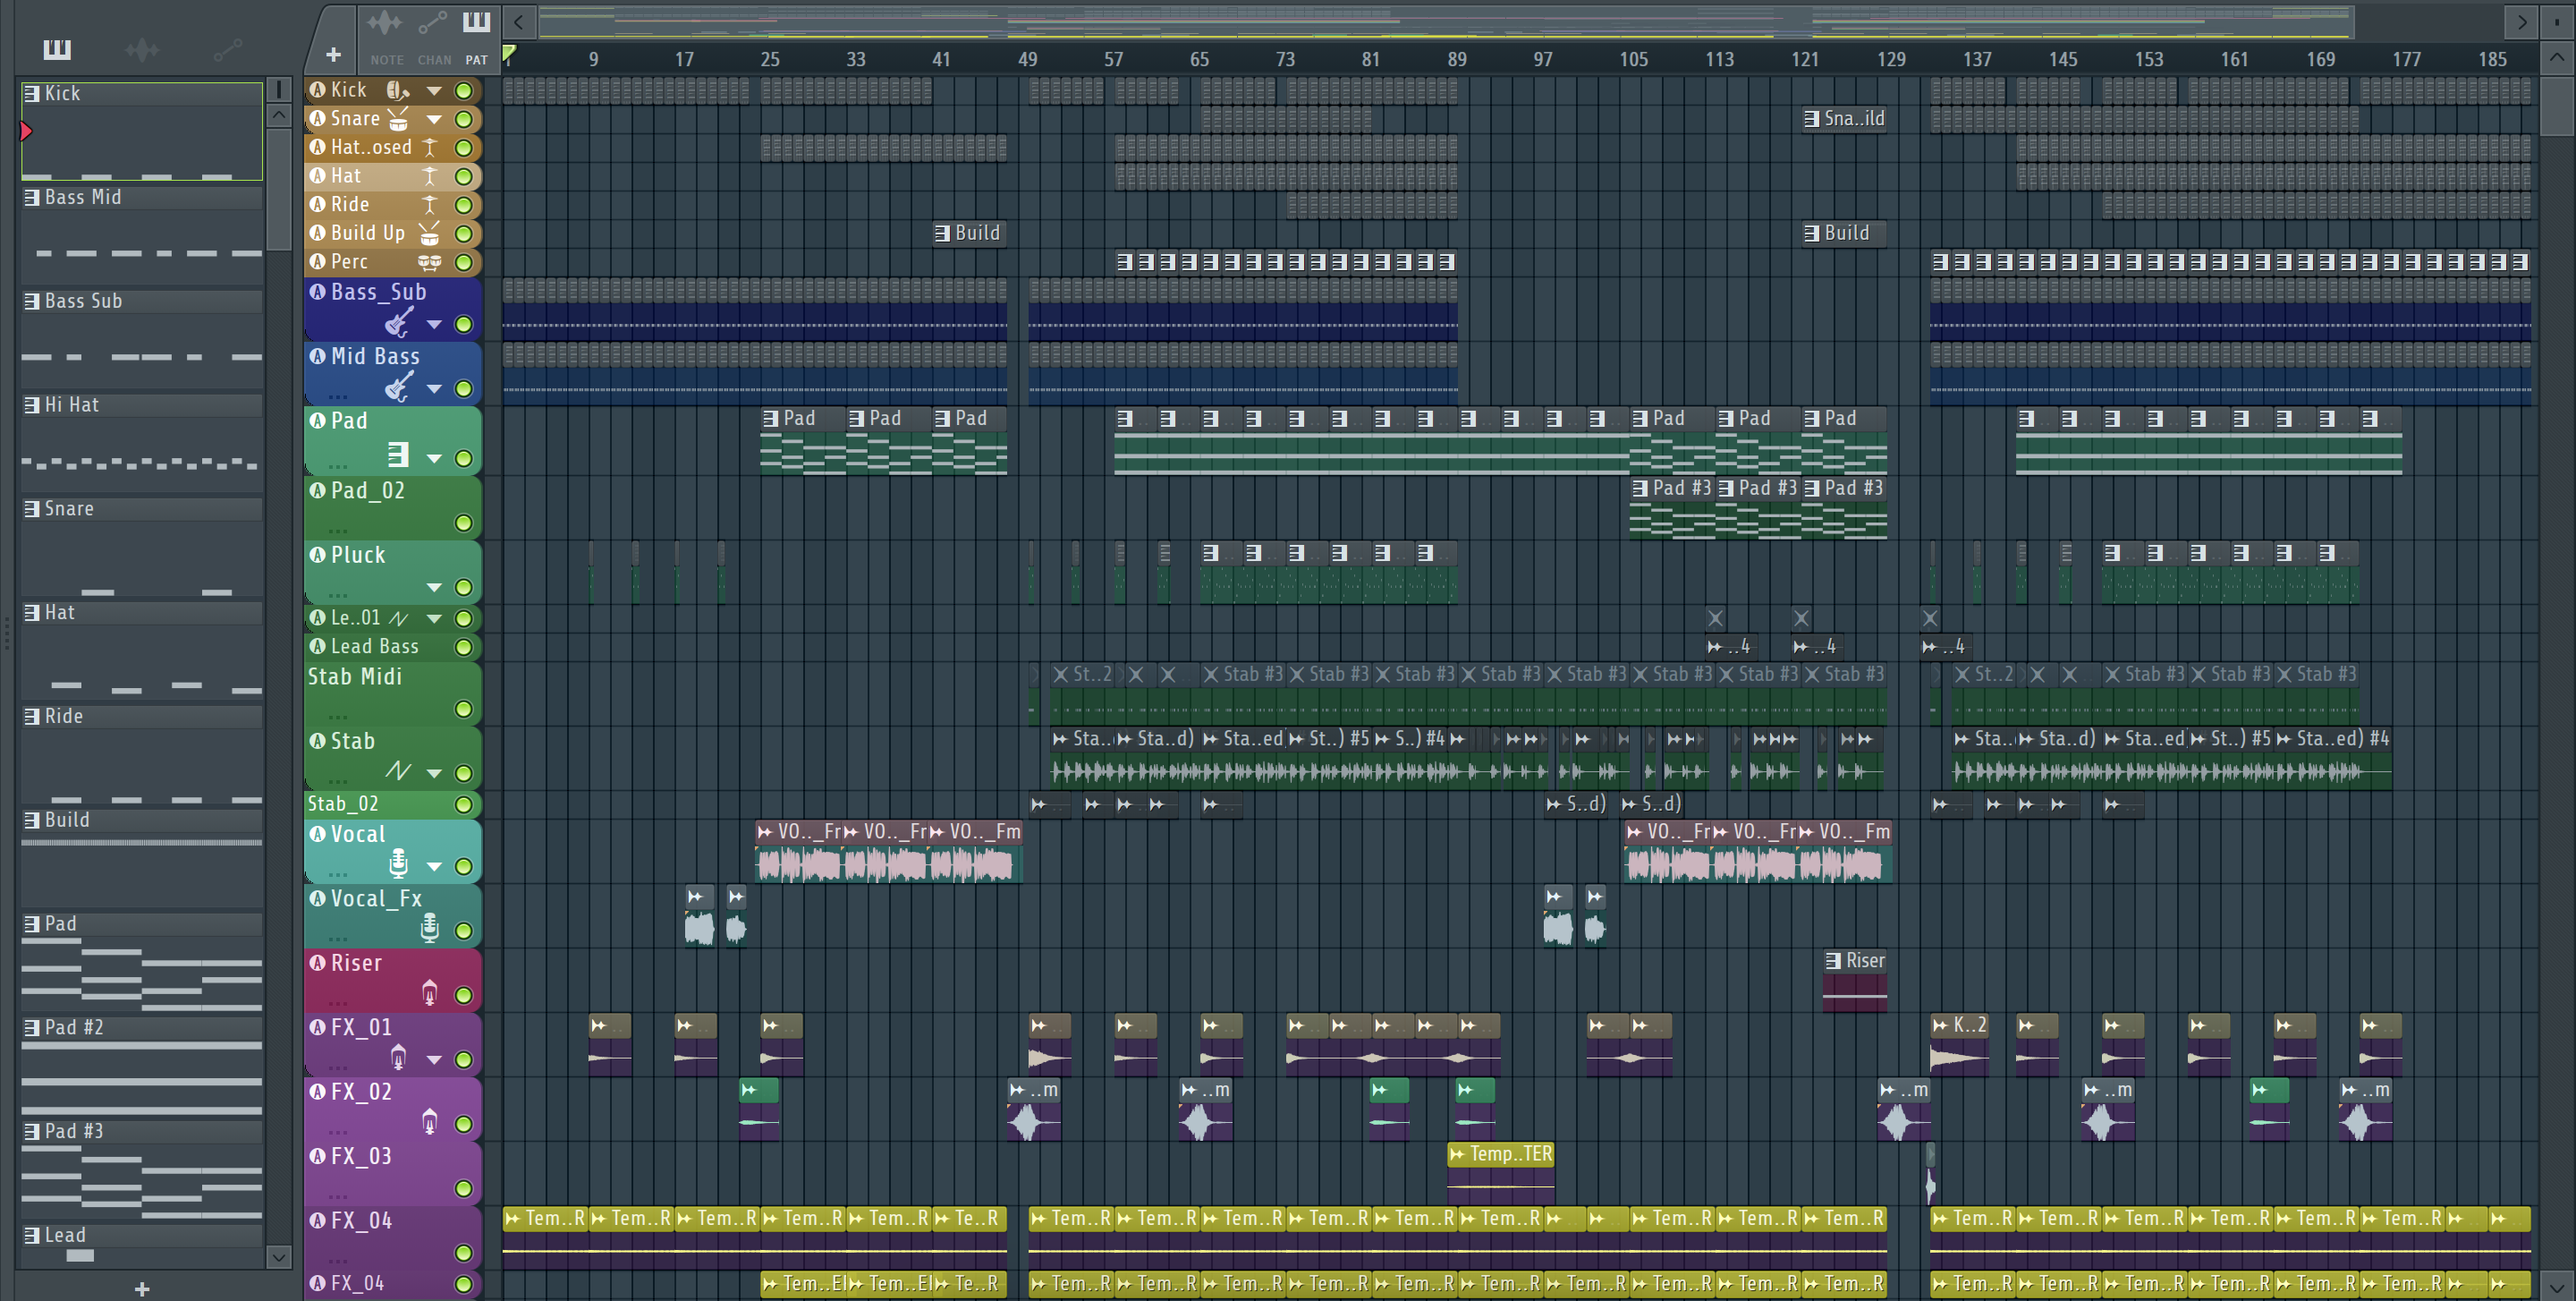Screen dimensions: 2576x1301
Task: Click the FX_02 track icon
Action: pyautogui.click(x=430, y=1121)
